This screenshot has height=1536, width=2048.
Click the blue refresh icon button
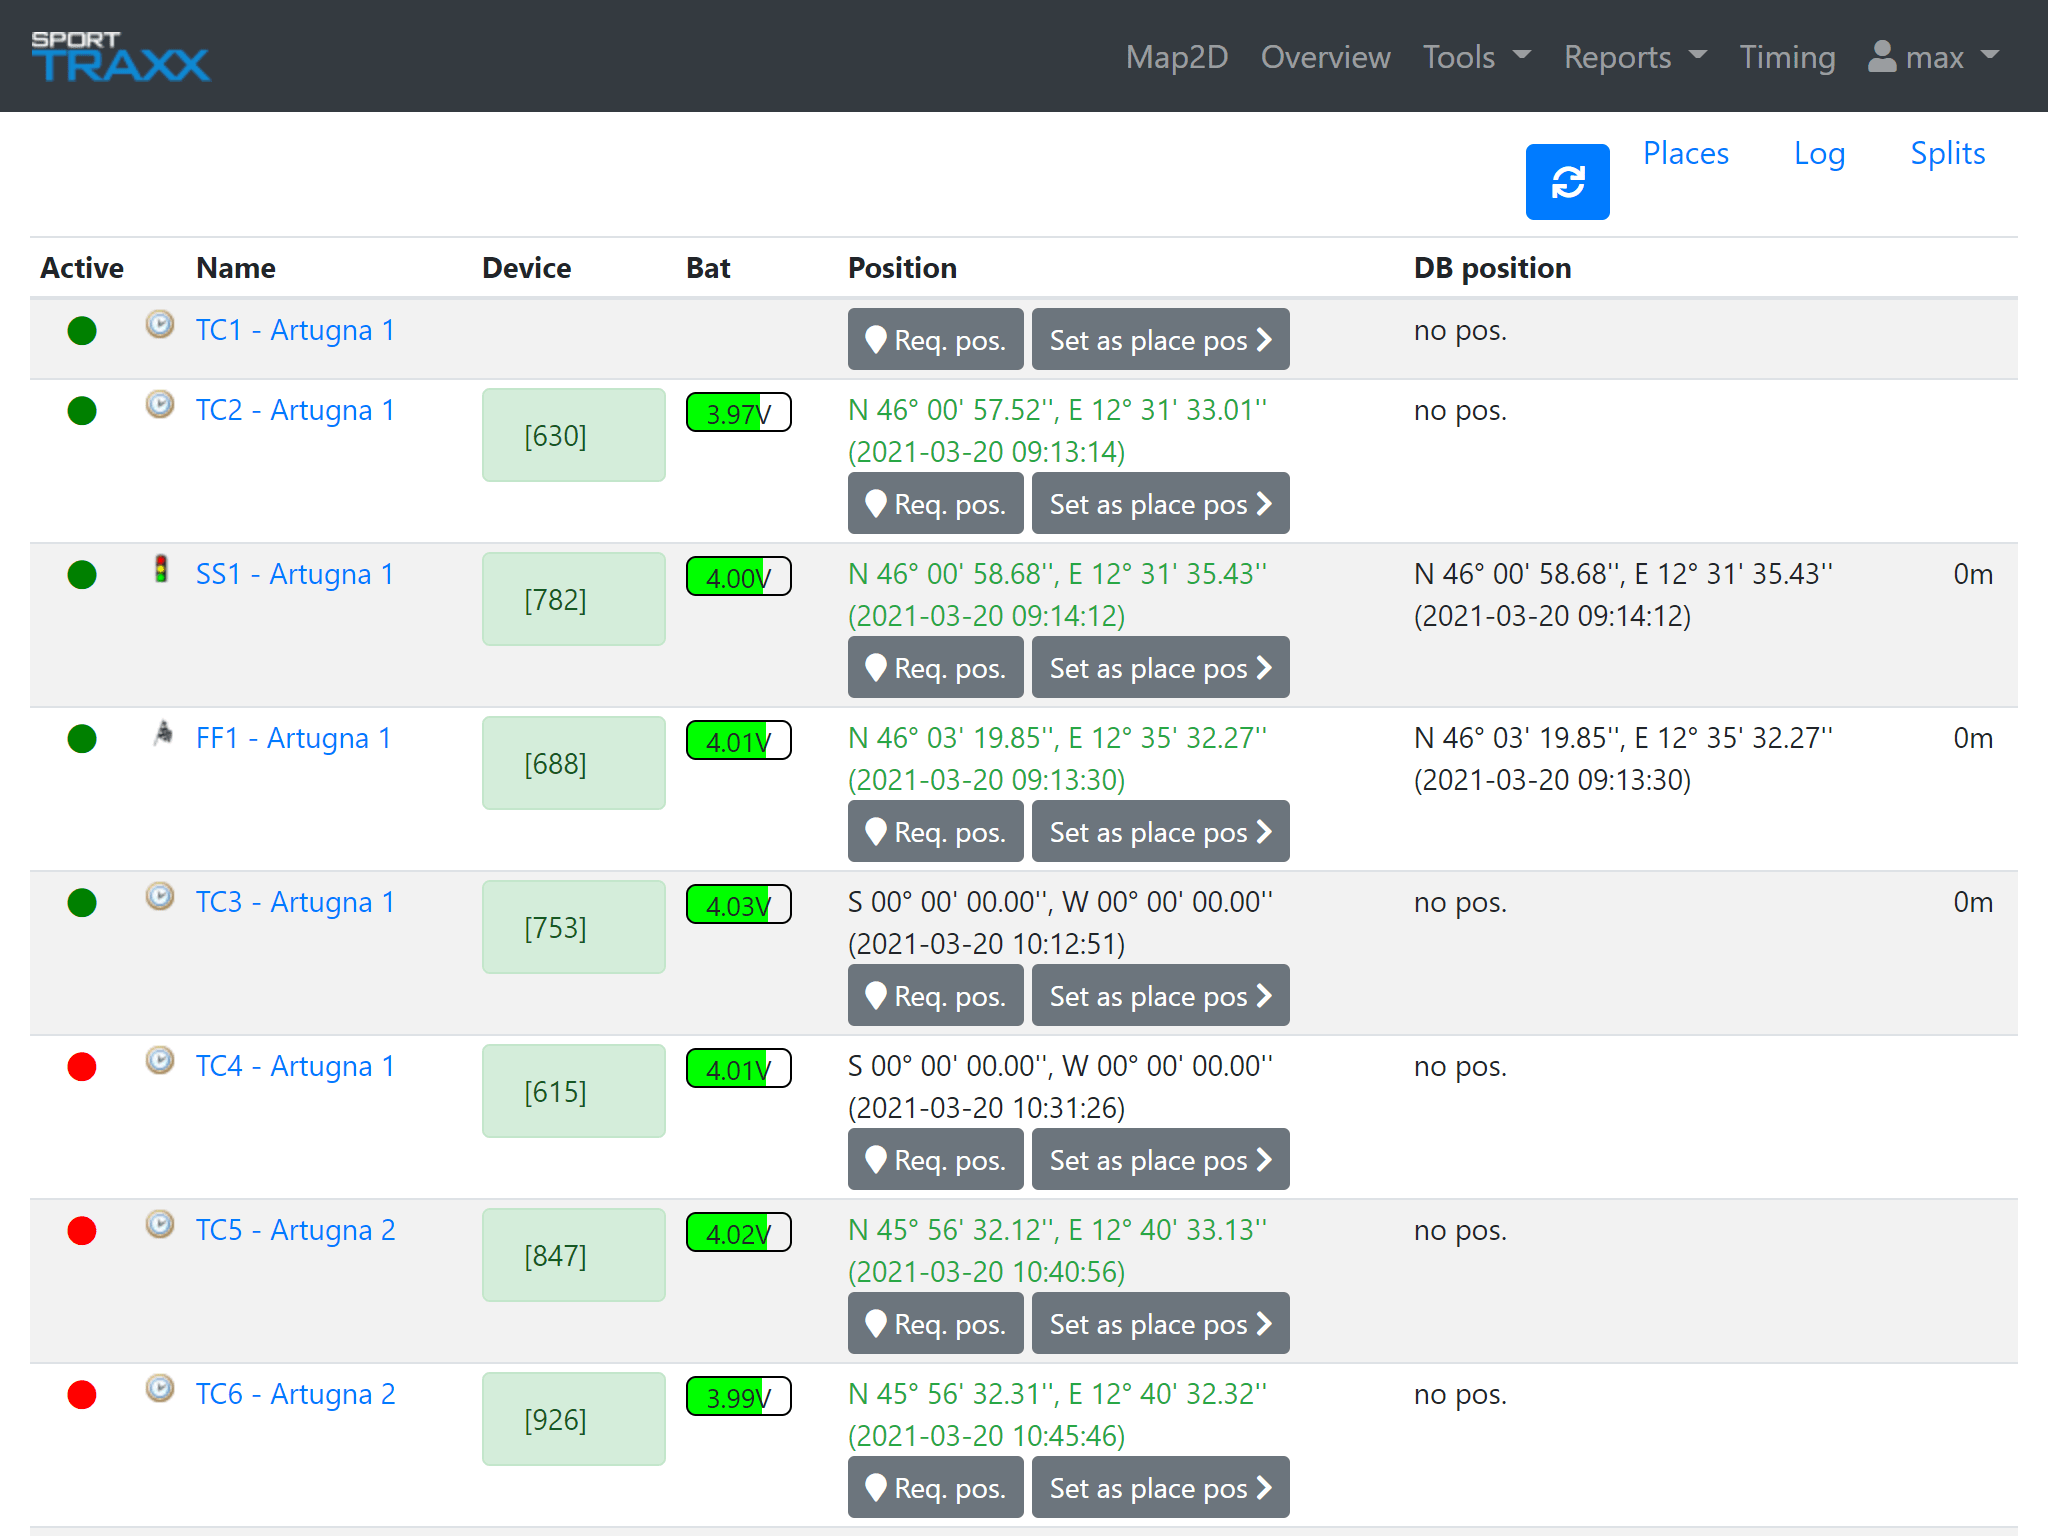[x=1566, y=182]
